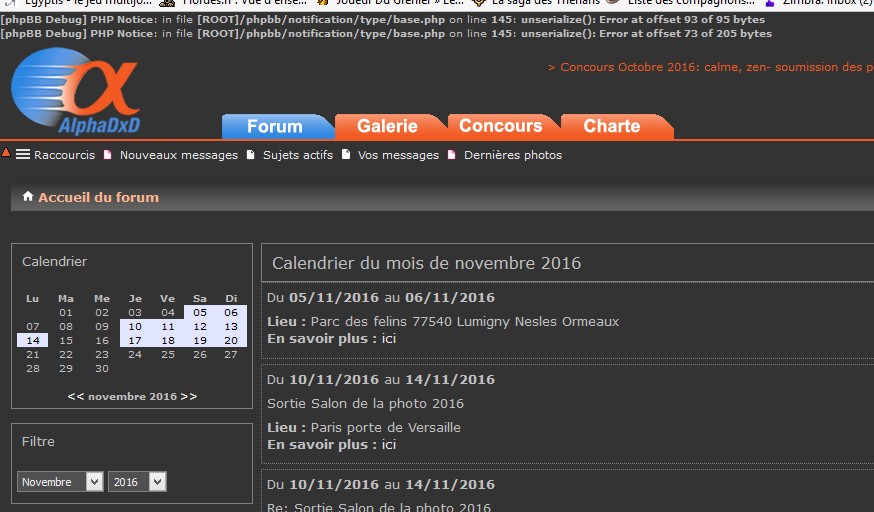Click the page icon before Nouveaux messages

tap(108, 155)
